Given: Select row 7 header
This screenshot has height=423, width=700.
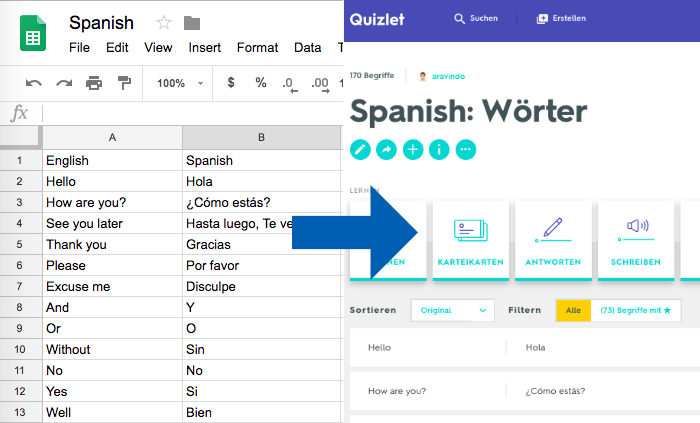Looking at the screenshot, I should (20, 286).
